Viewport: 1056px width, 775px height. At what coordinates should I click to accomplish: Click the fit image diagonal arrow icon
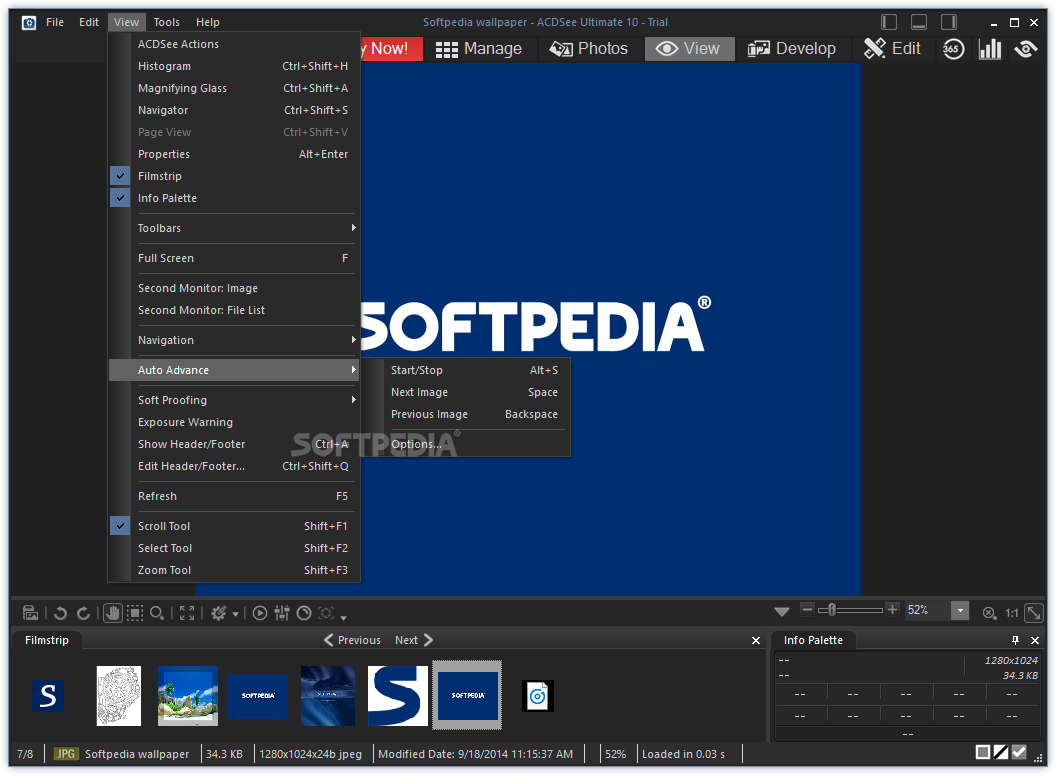tap(1034, 613)
